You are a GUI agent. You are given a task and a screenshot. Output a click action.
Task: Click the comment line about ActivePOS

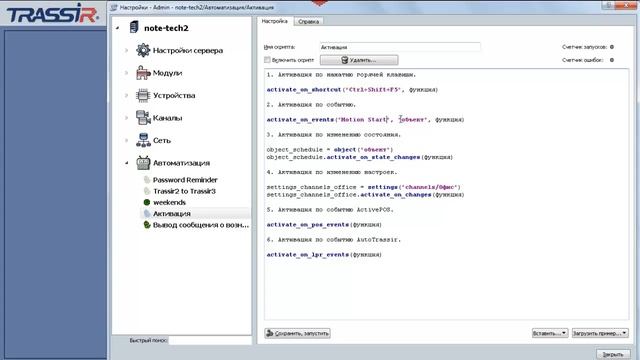click(330, 209)
